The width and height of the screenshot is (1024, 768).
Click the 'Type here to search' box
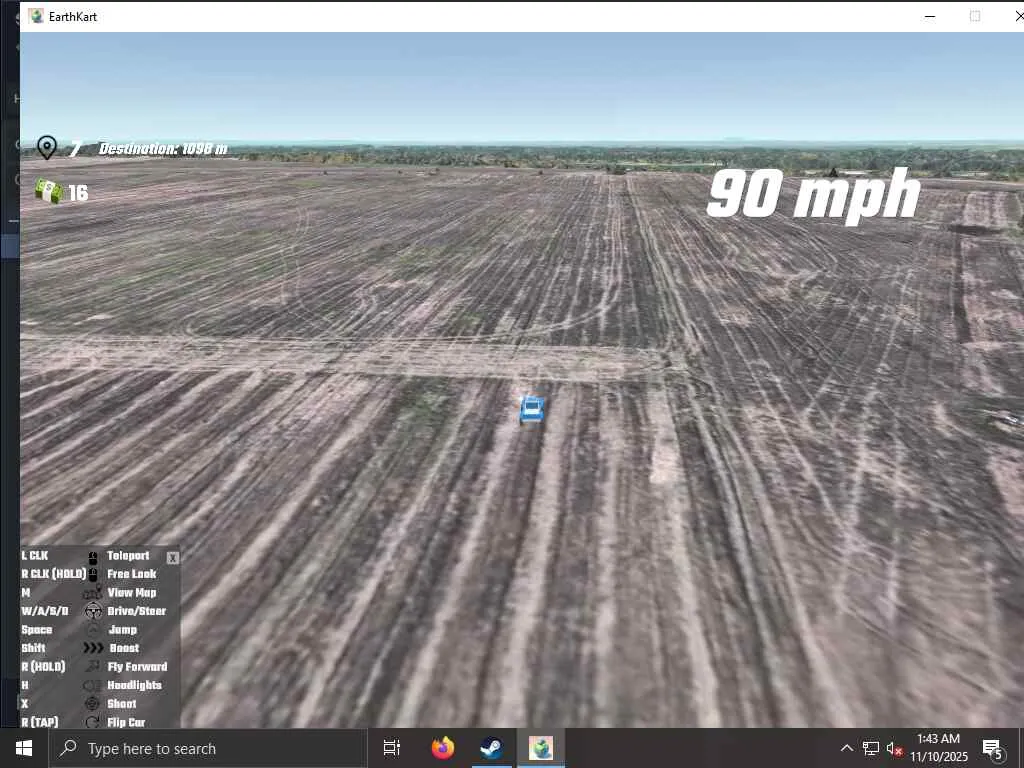208,748
